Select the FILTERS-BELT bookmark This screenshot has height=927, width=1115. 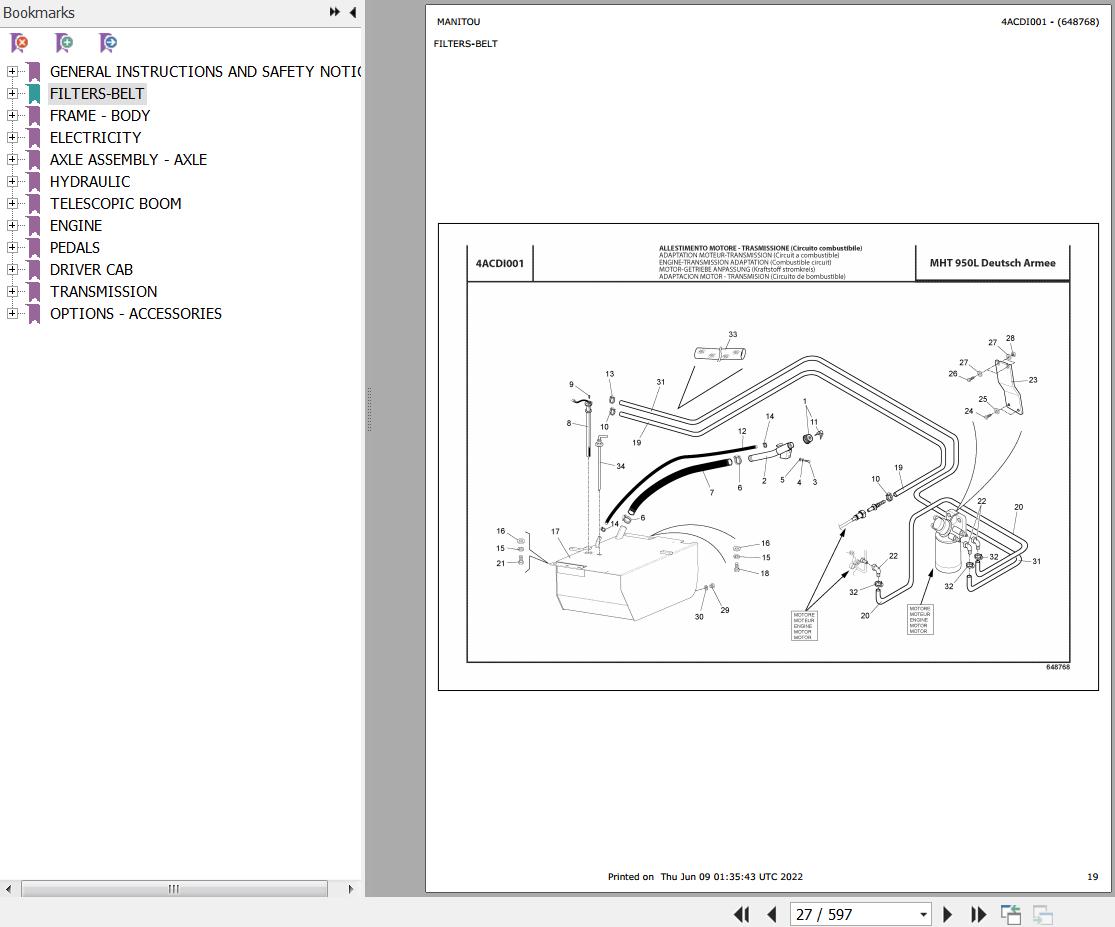click(x=97, y=94)
